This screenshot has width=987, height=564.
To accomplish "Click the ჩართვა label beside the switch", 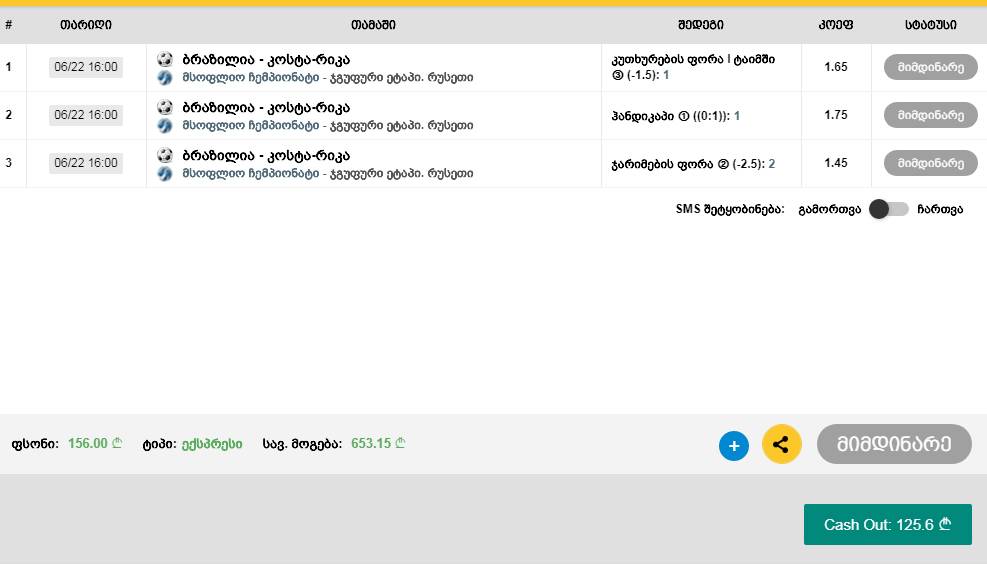I will point(940,210).
